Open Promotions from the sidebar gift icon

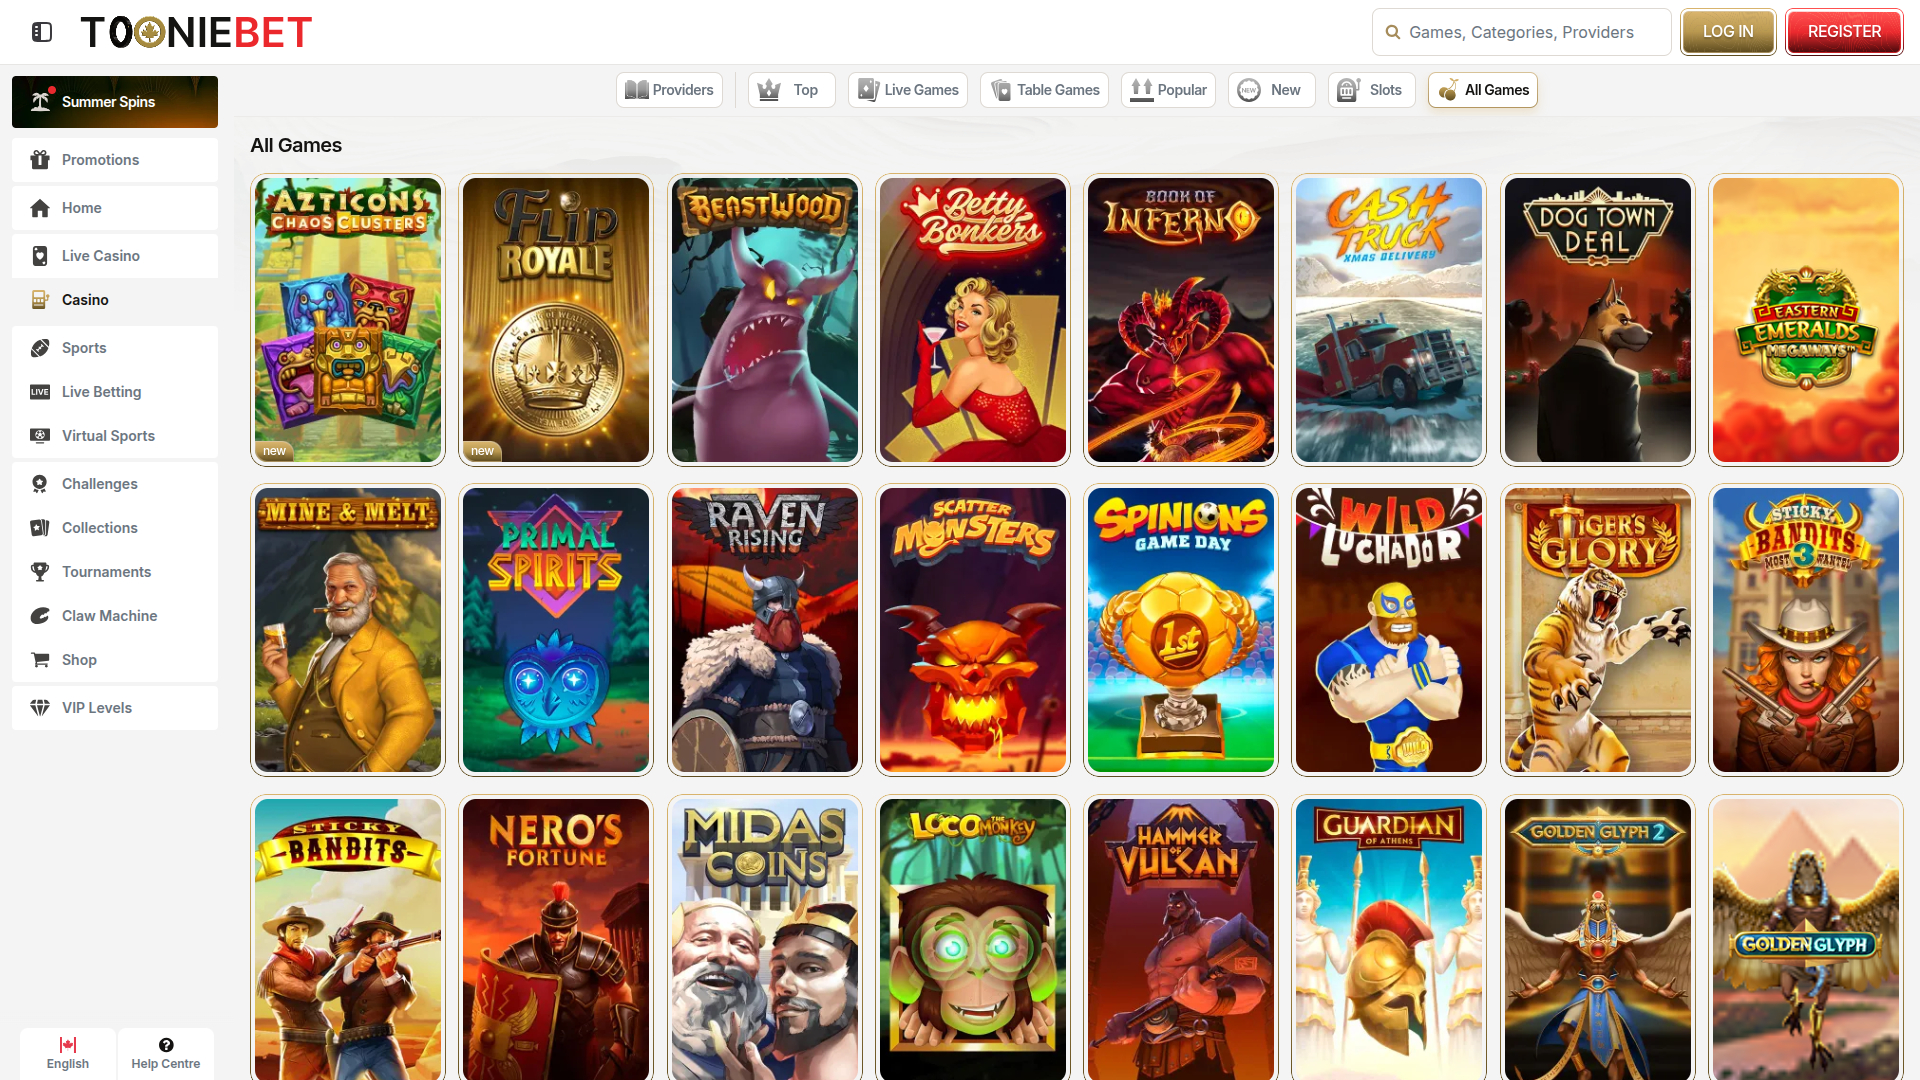coord(40,159)
